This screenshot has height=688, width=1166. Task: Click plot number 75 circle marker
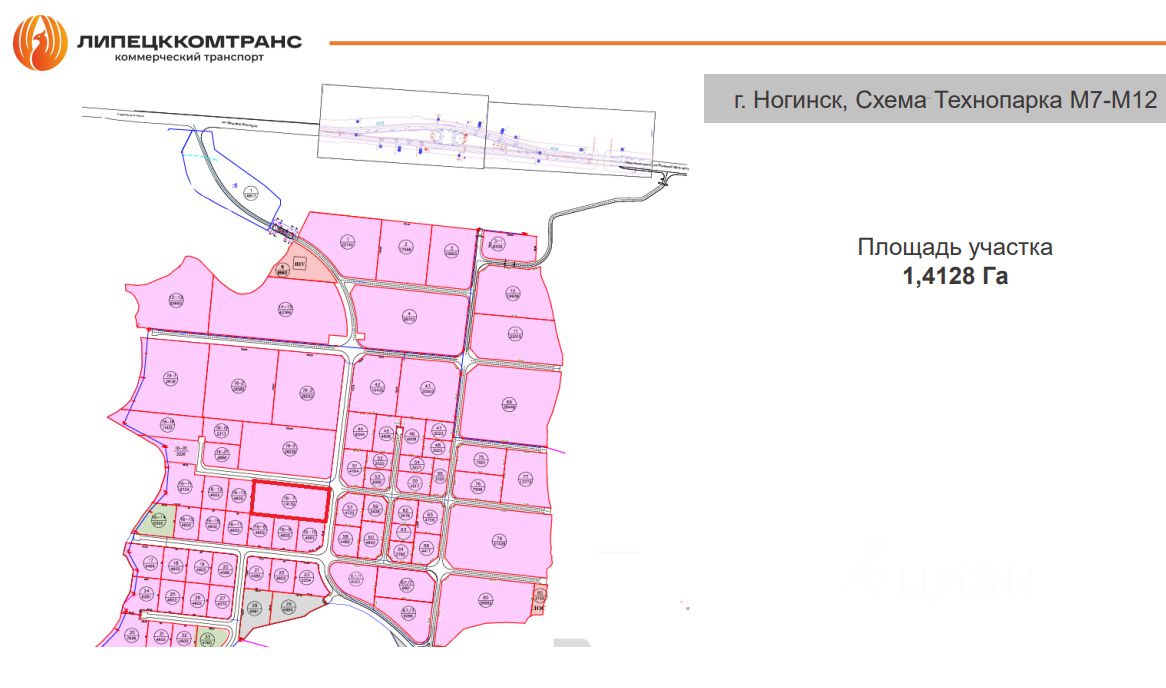coord(480,460)
